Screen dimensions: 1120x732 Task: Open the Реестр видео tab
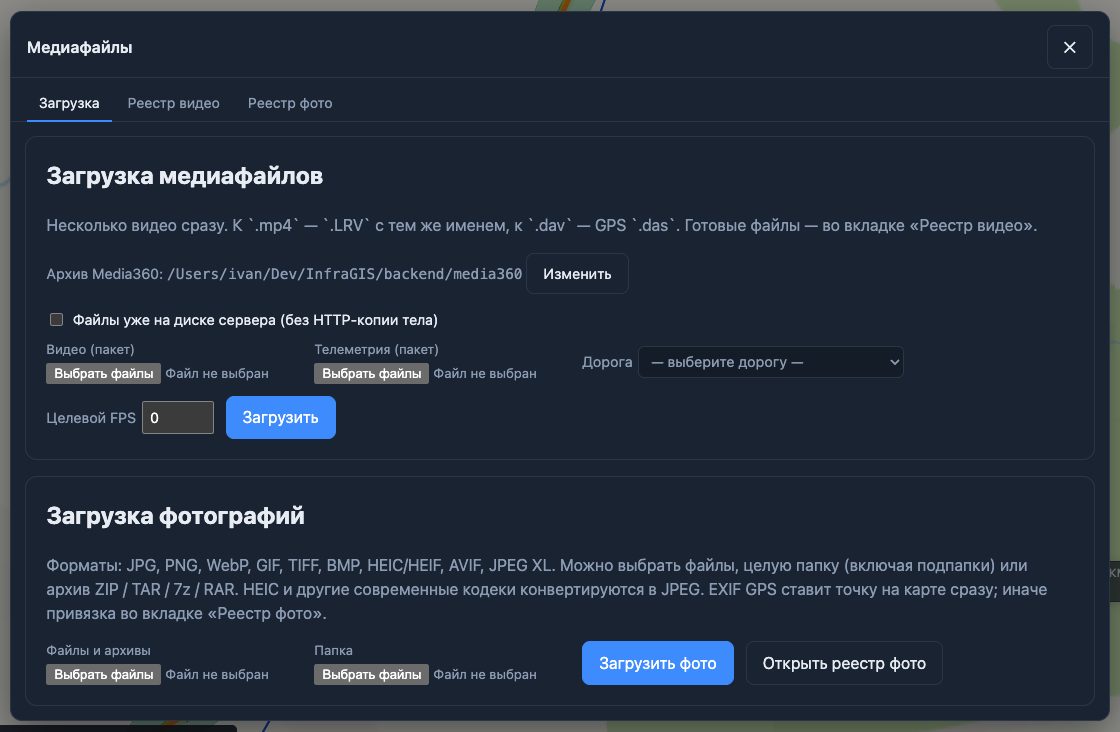click(x=174, y=103)
